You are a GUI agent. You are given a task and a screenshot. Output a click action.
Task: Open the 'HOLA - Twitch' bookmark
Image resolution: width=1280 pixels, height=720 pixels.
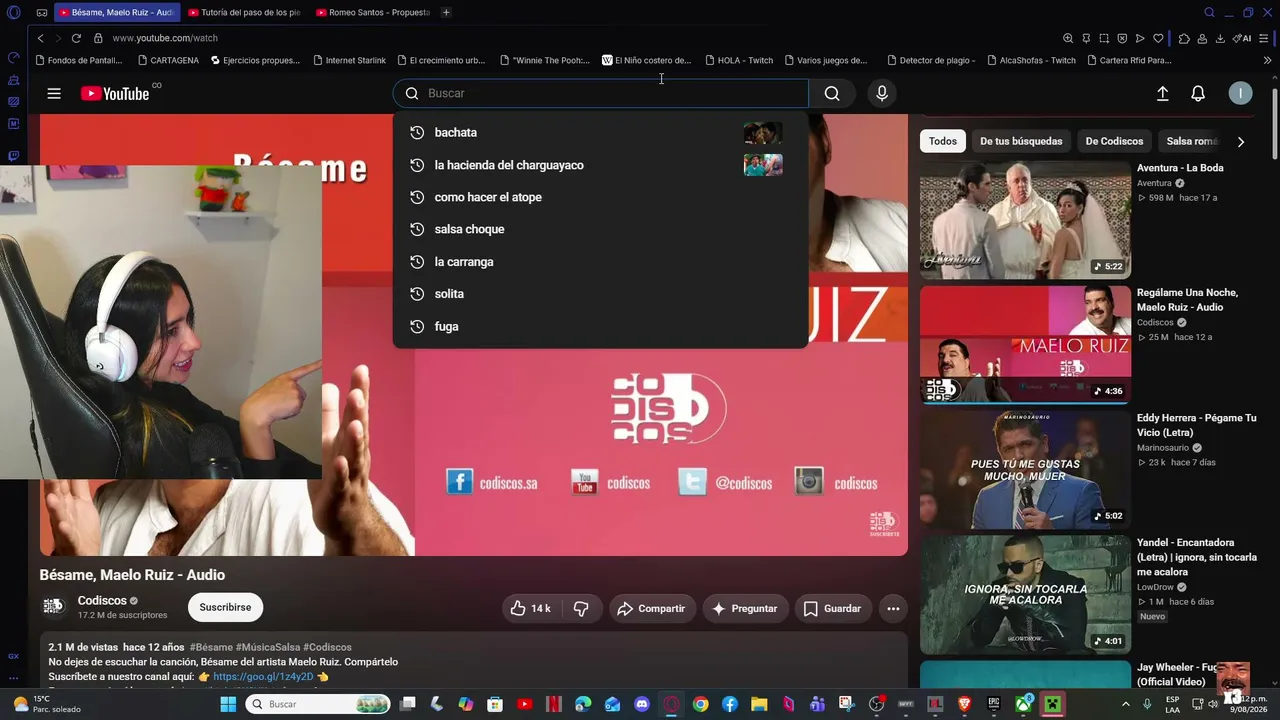pos(738,60)
